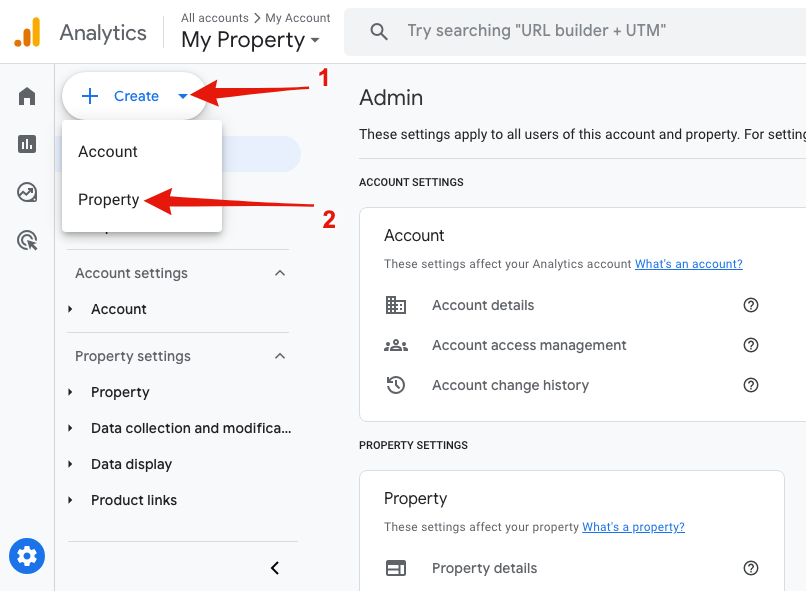Click the Admin page heading

[391, 98]
